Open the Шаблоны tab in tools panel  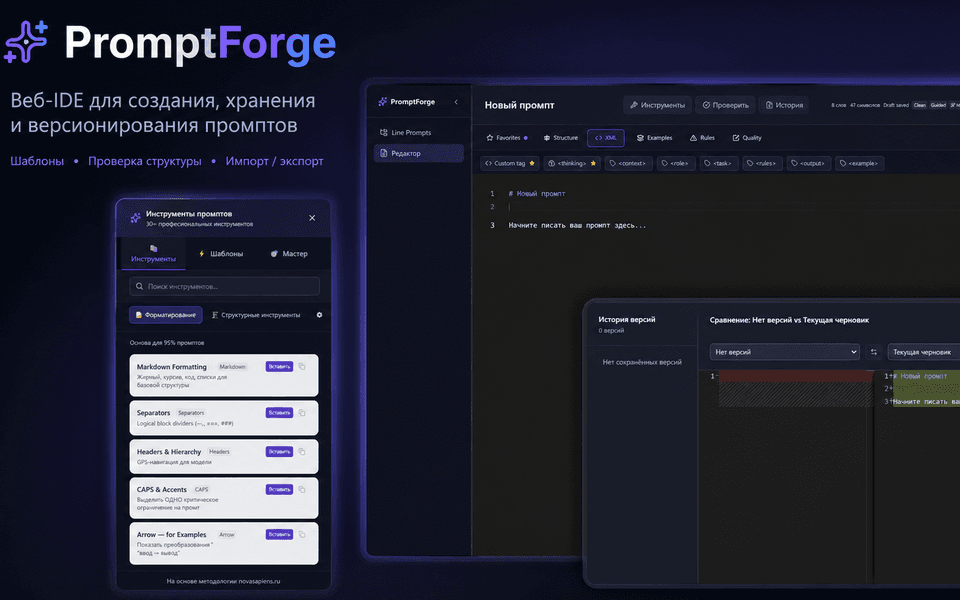(x=221, y=253)
